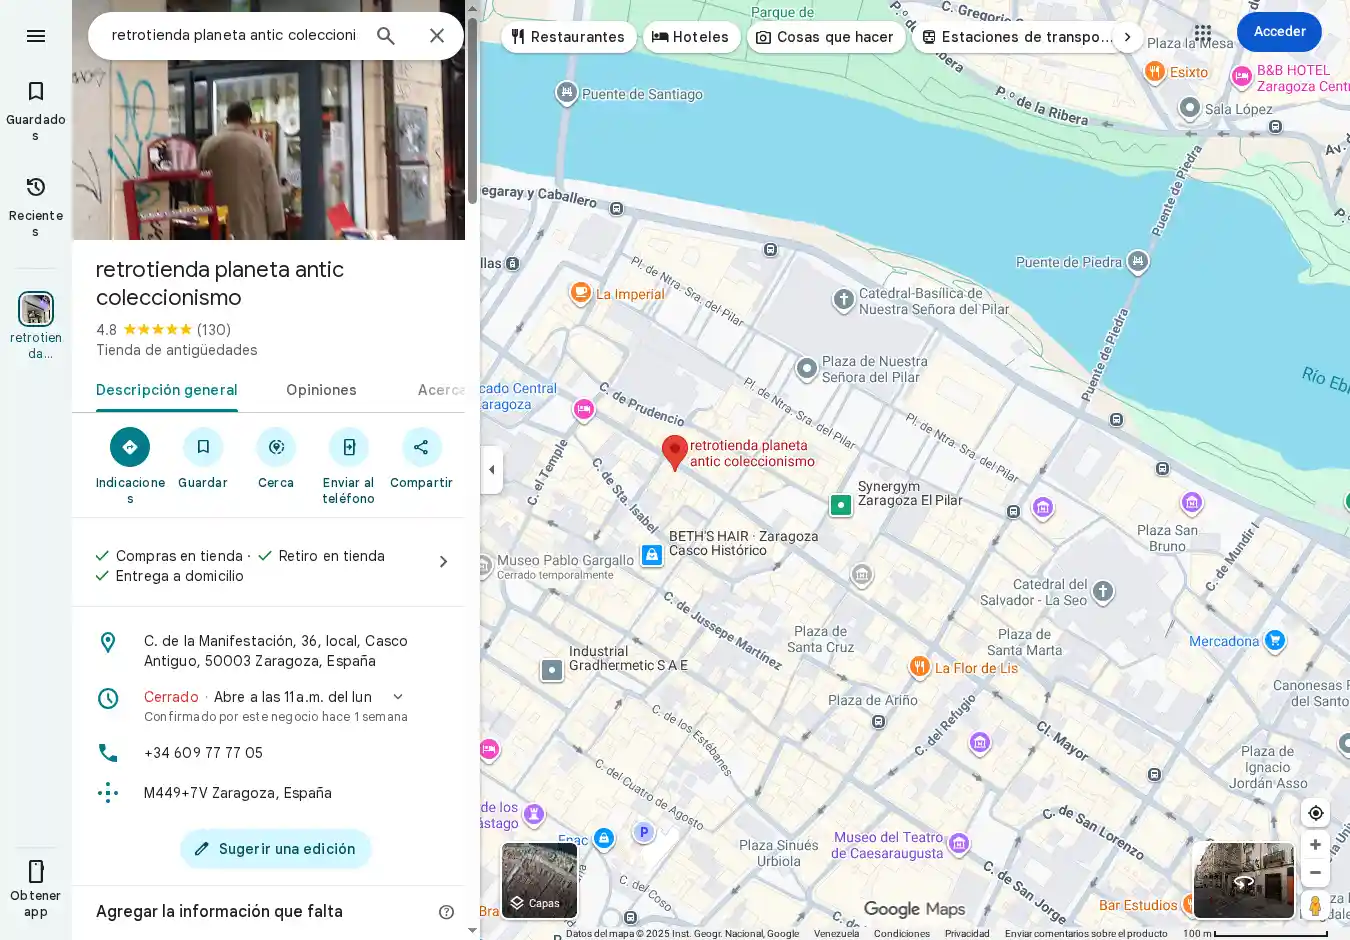1350x940 pixels.
Task: Select the Descripción general tab
Action: click(x=167, y=390)
